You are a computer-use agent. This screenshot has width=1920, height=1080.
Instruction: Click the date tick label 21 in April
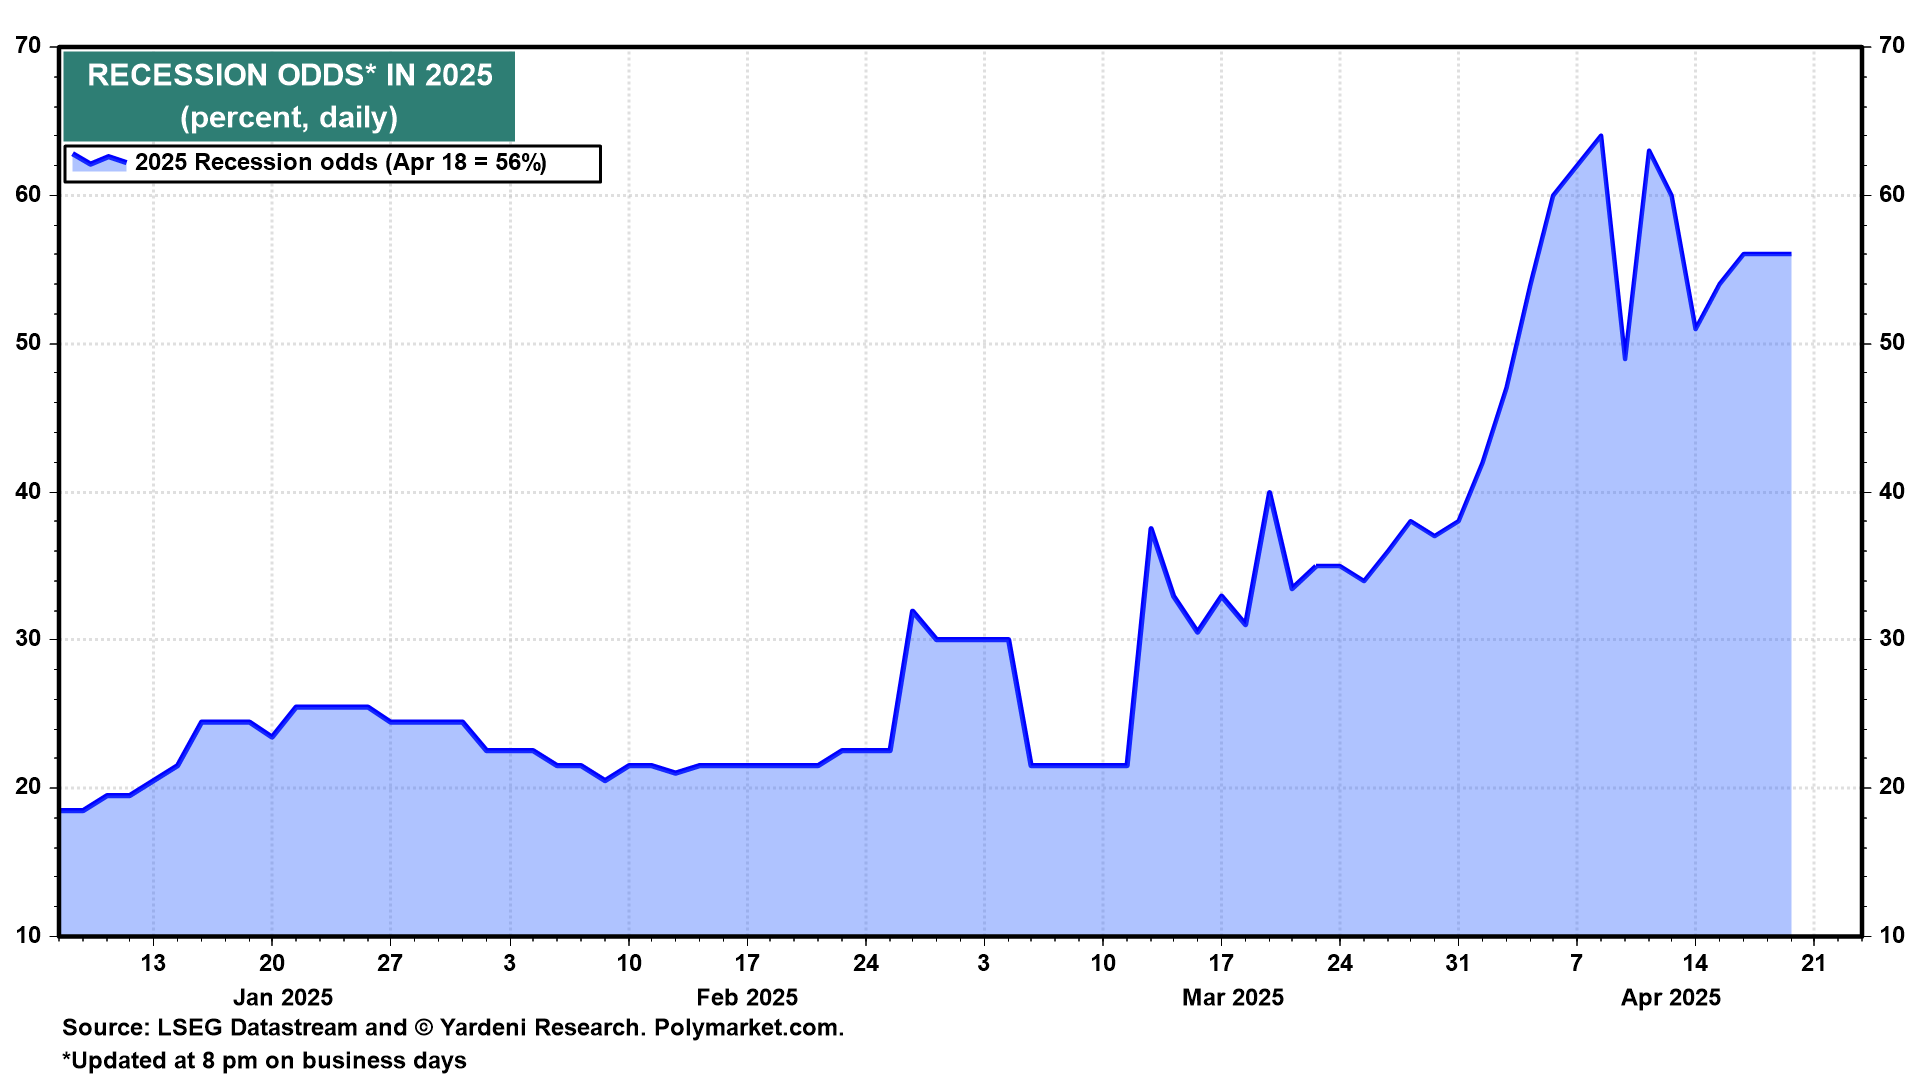[x=1813, y=963]
